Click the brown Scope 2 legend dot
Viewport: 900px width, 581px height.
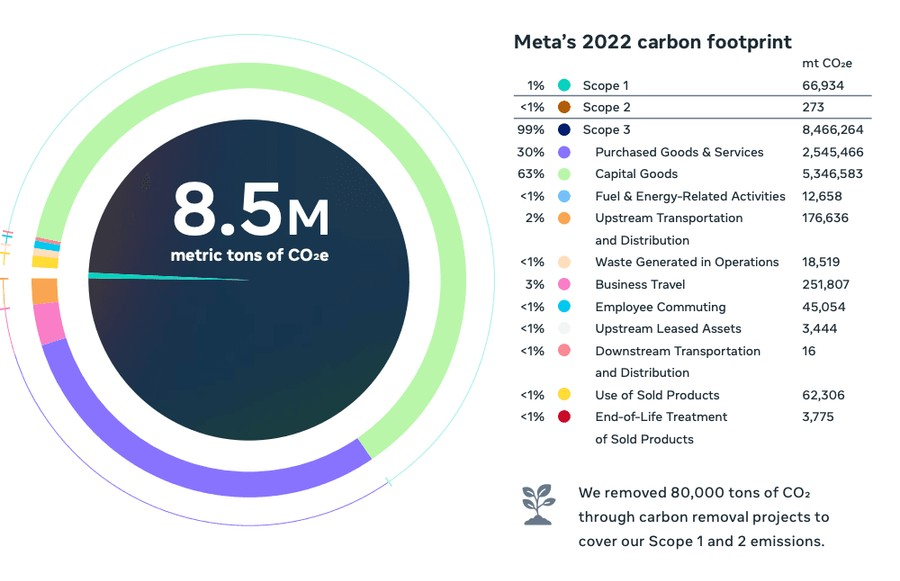click(x=564, y=107)
